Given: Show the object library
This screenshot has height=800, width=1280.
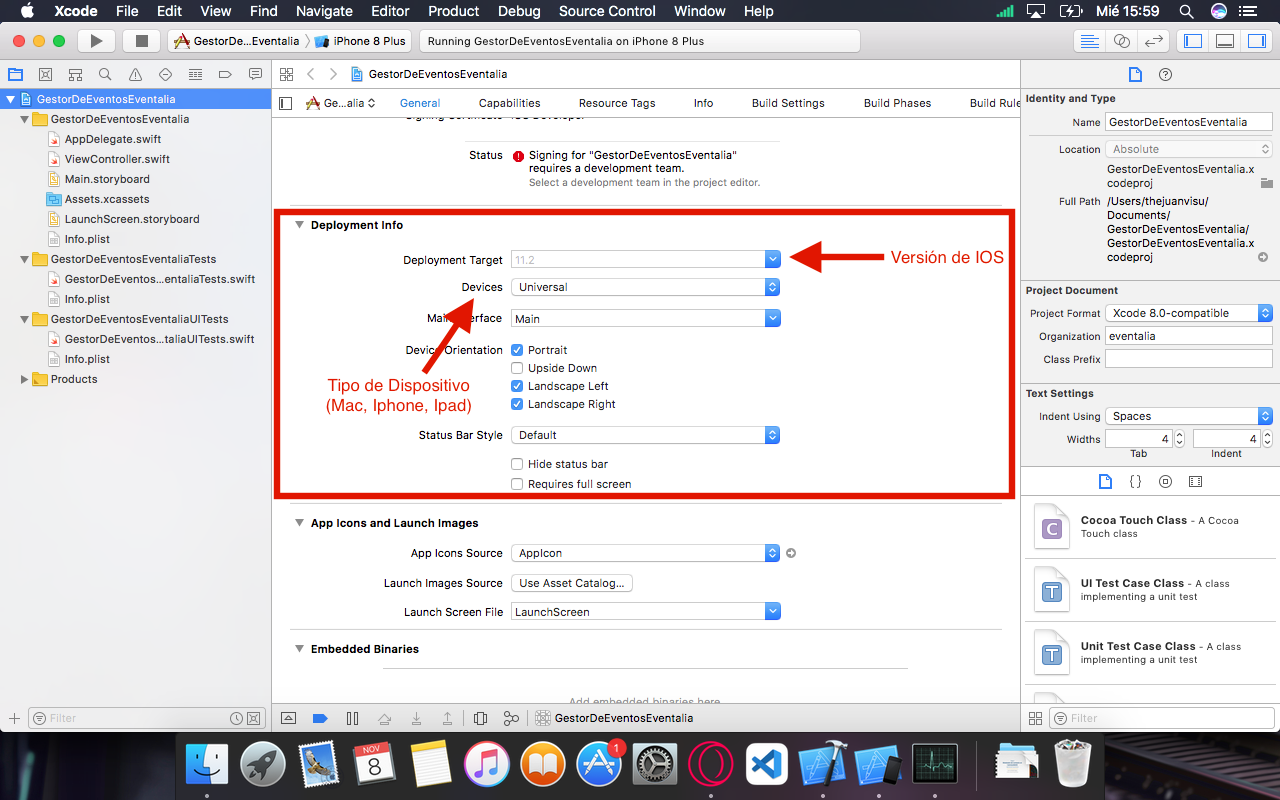Looking at the screenshot, I should (x=1165, y=481).
